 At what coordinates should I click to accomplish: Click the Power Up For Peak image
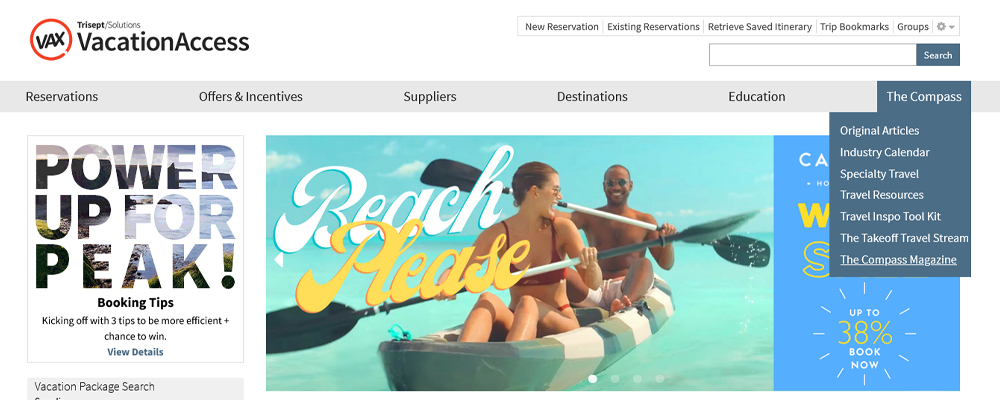click(x=135, y=217)
